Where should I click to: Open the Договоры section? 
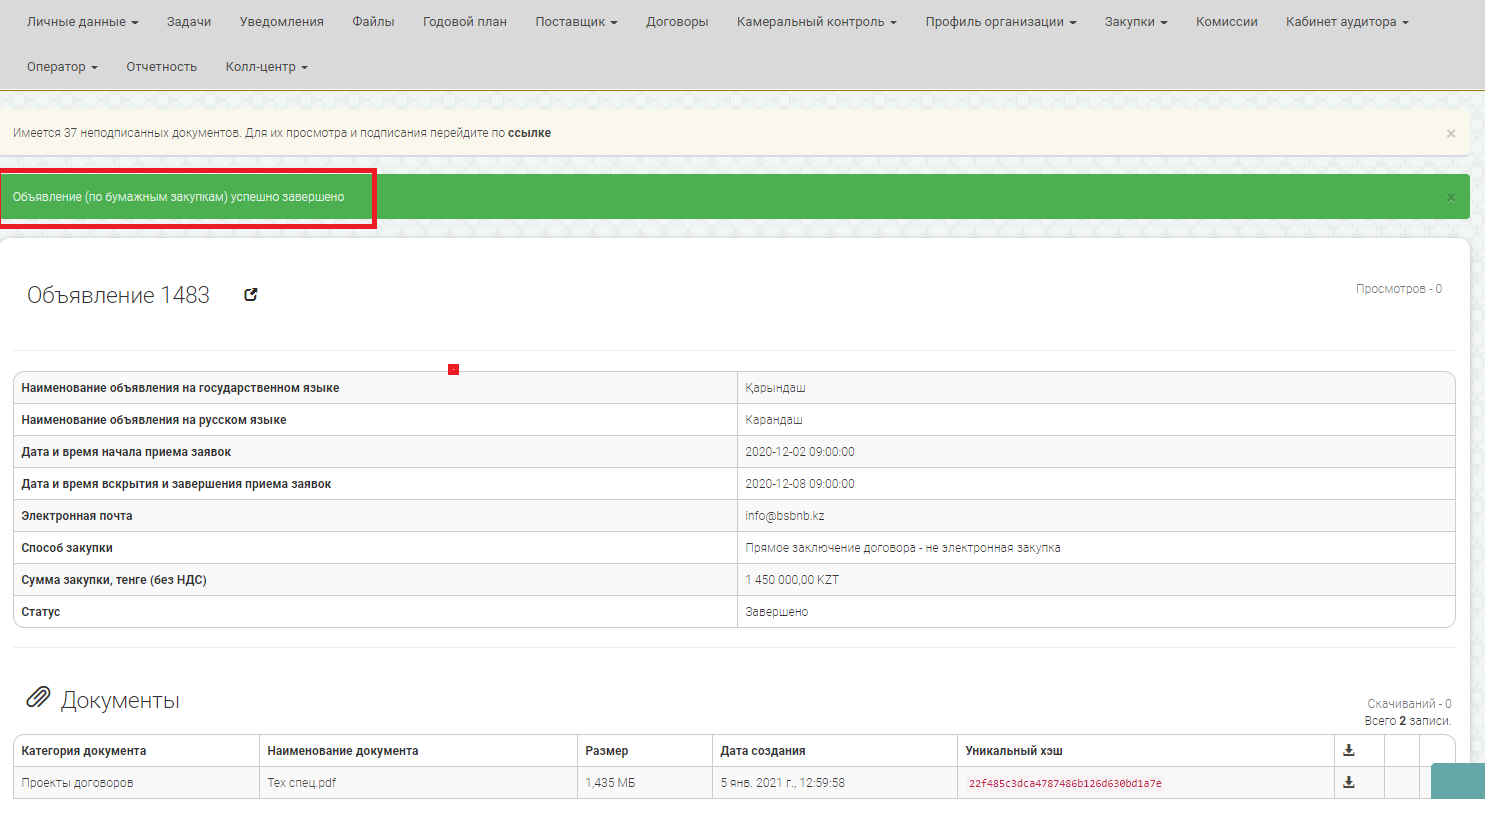[677, 22]
